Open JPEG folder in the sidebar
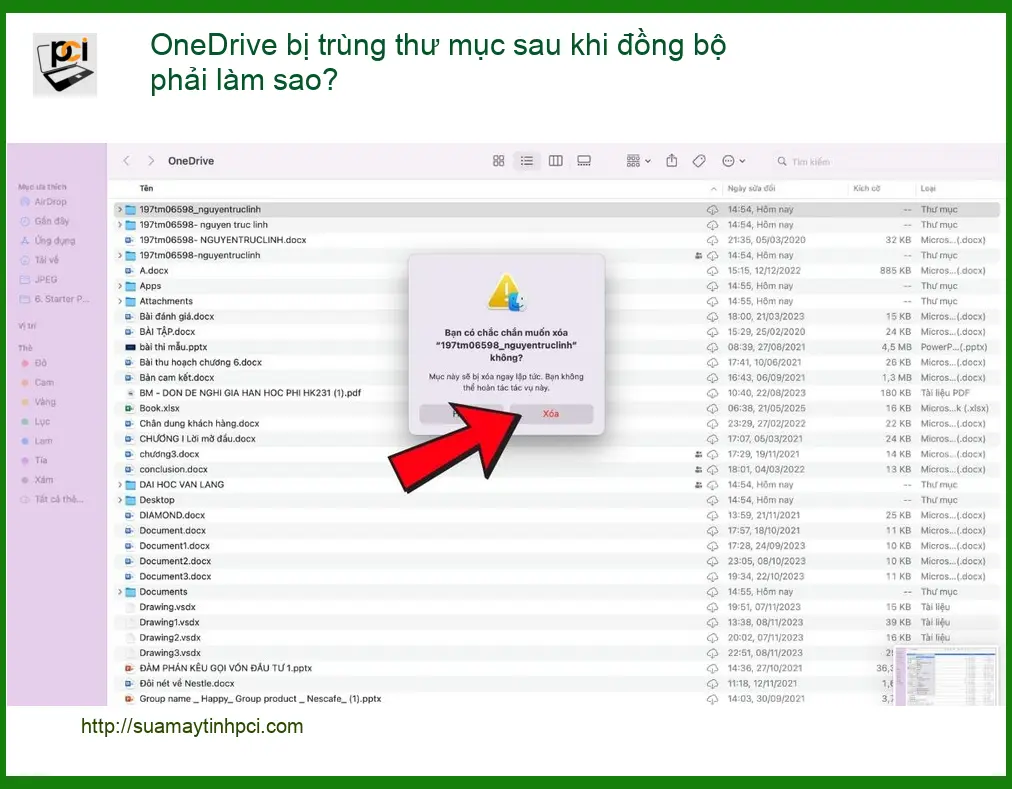Viewport: 1012px width, 789px height. 39,279
